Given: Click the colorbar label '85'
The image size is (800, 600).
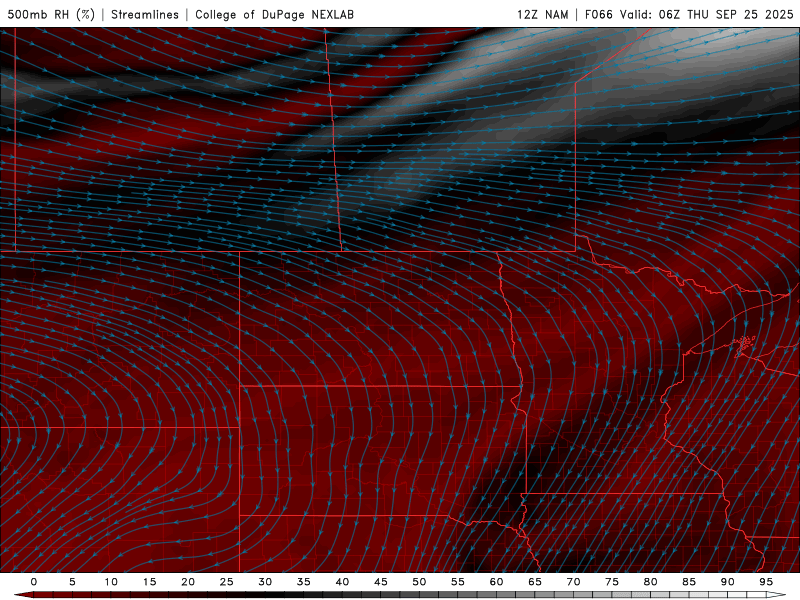Looking at the screenshot, I should coord(689,582).
